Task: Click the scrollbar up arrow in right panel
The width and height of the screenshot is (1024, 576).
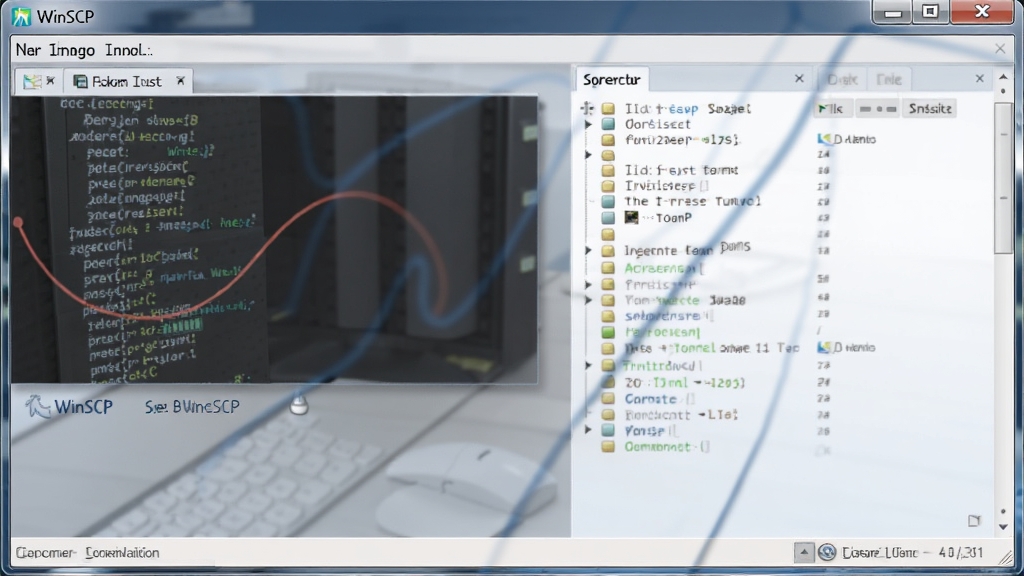Action: [1003, 77]
